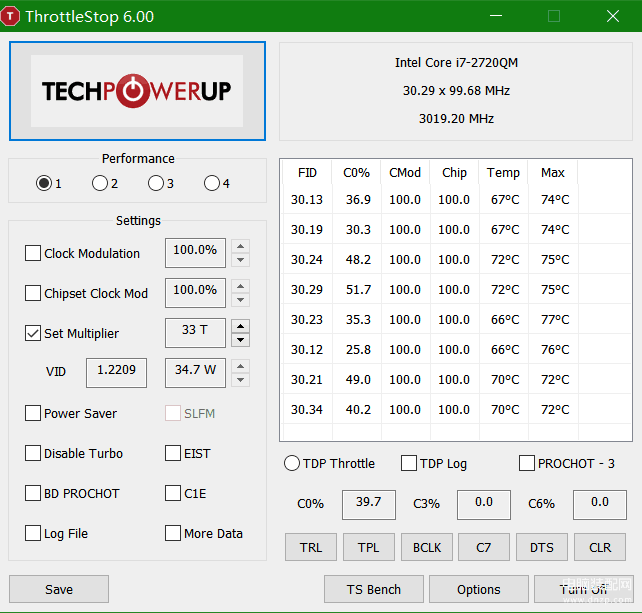Uncheck the Set Multiplier checkbox
Image resolution: width=642 pixels, height=613 pixels.
33,333
